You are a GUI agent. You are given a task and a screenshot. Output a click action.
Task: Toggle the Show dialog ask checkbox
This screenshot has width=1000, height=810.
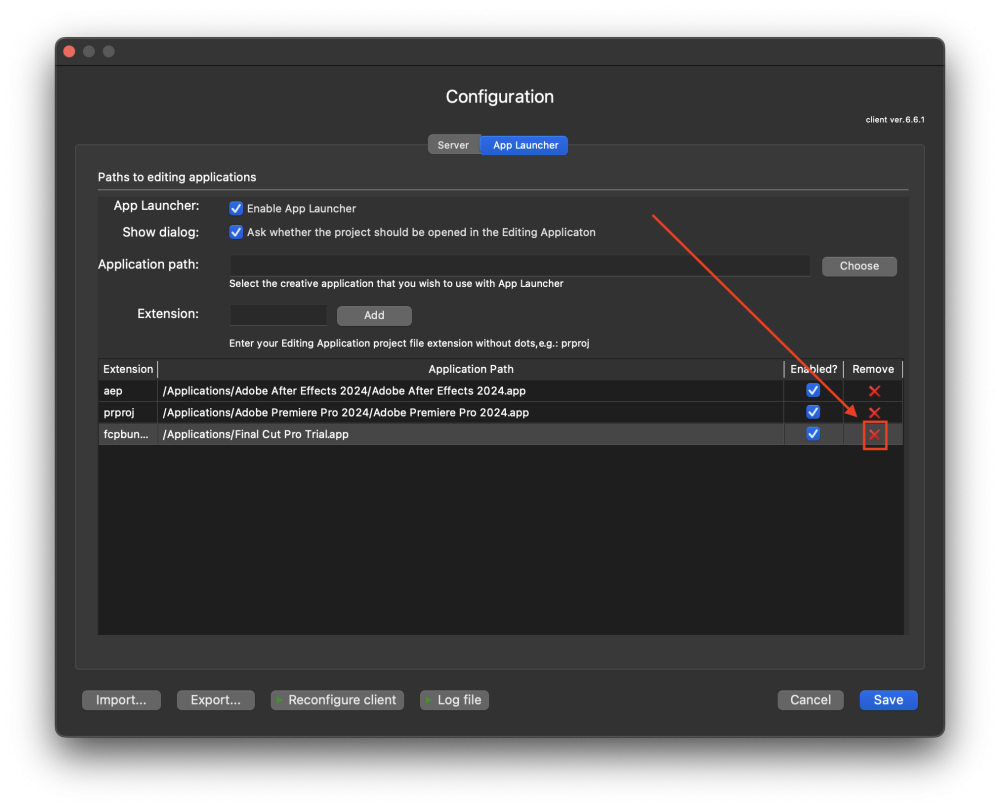(236, 232)
